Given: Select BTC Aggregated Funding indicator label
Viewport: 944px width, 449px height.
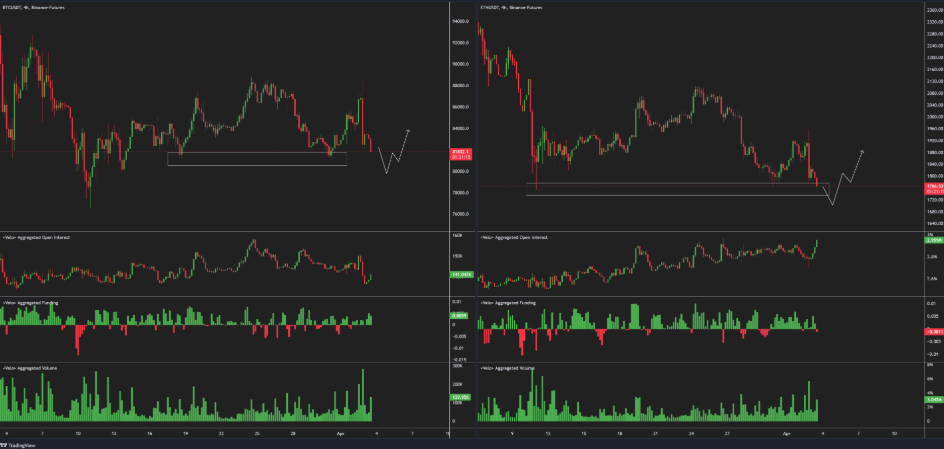Looking at the screenshot, I should coord(31,301).
